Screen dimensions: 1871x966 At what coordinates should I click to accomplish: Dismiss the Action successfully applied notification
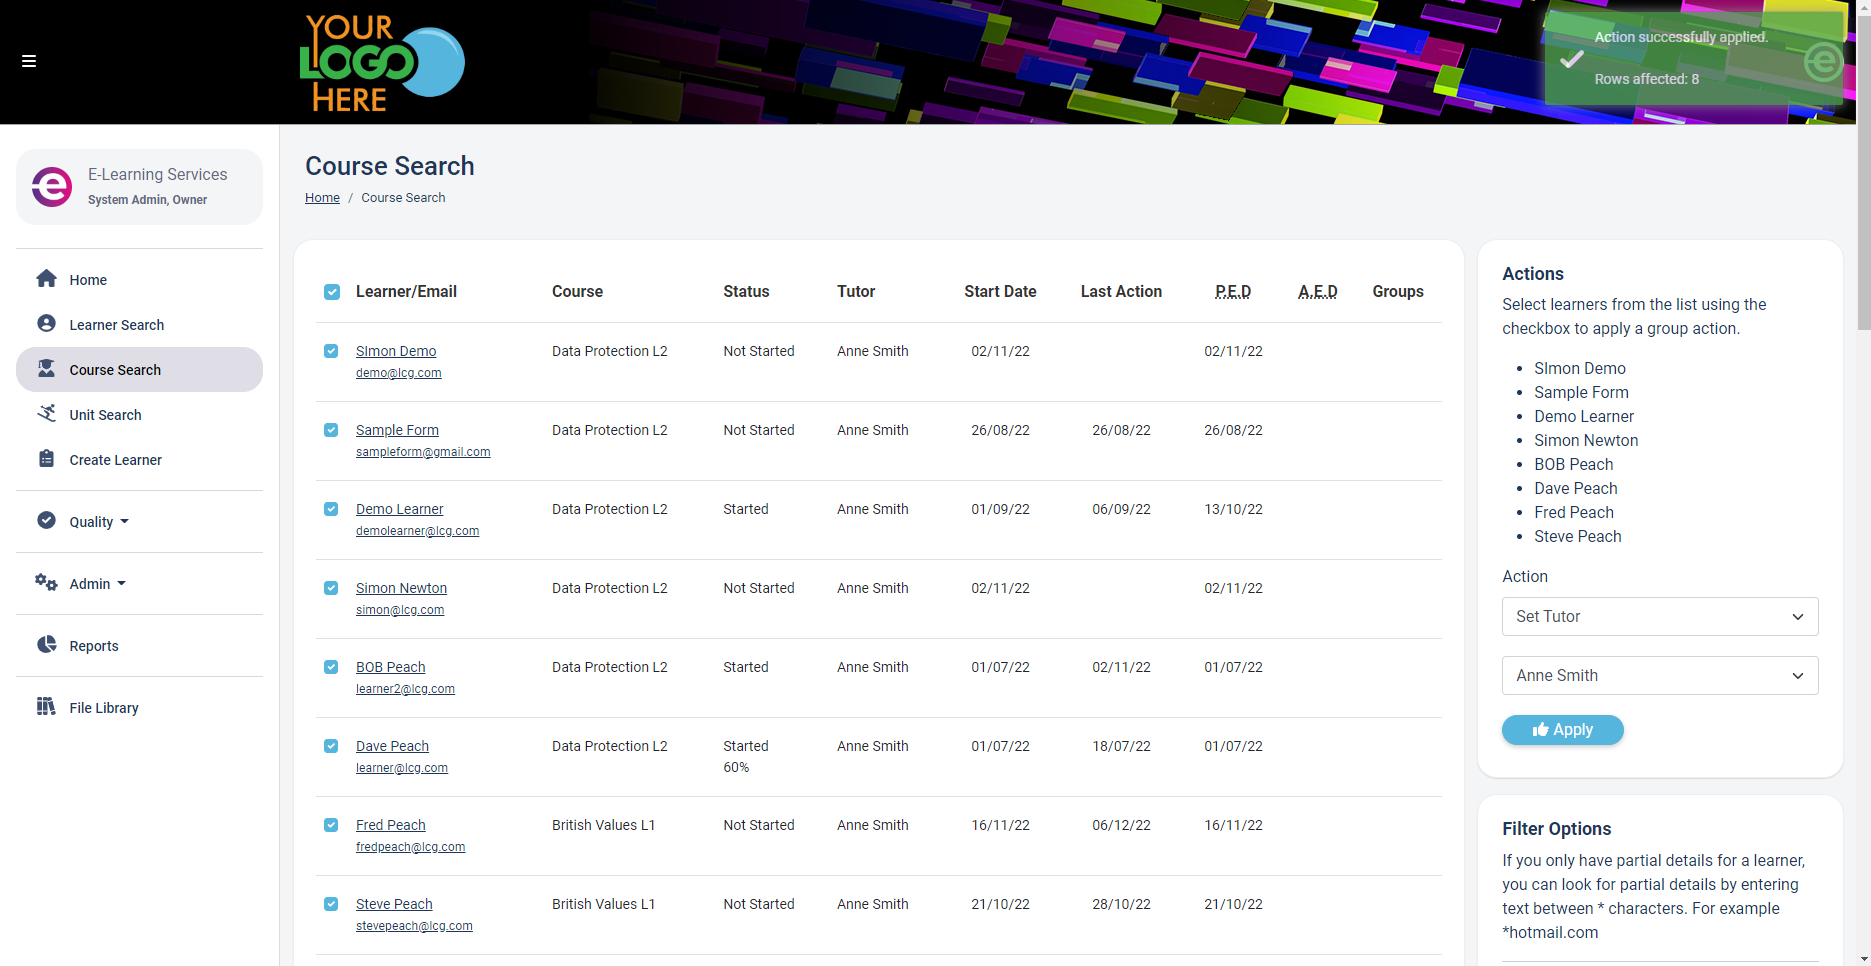click(1694, 58)
